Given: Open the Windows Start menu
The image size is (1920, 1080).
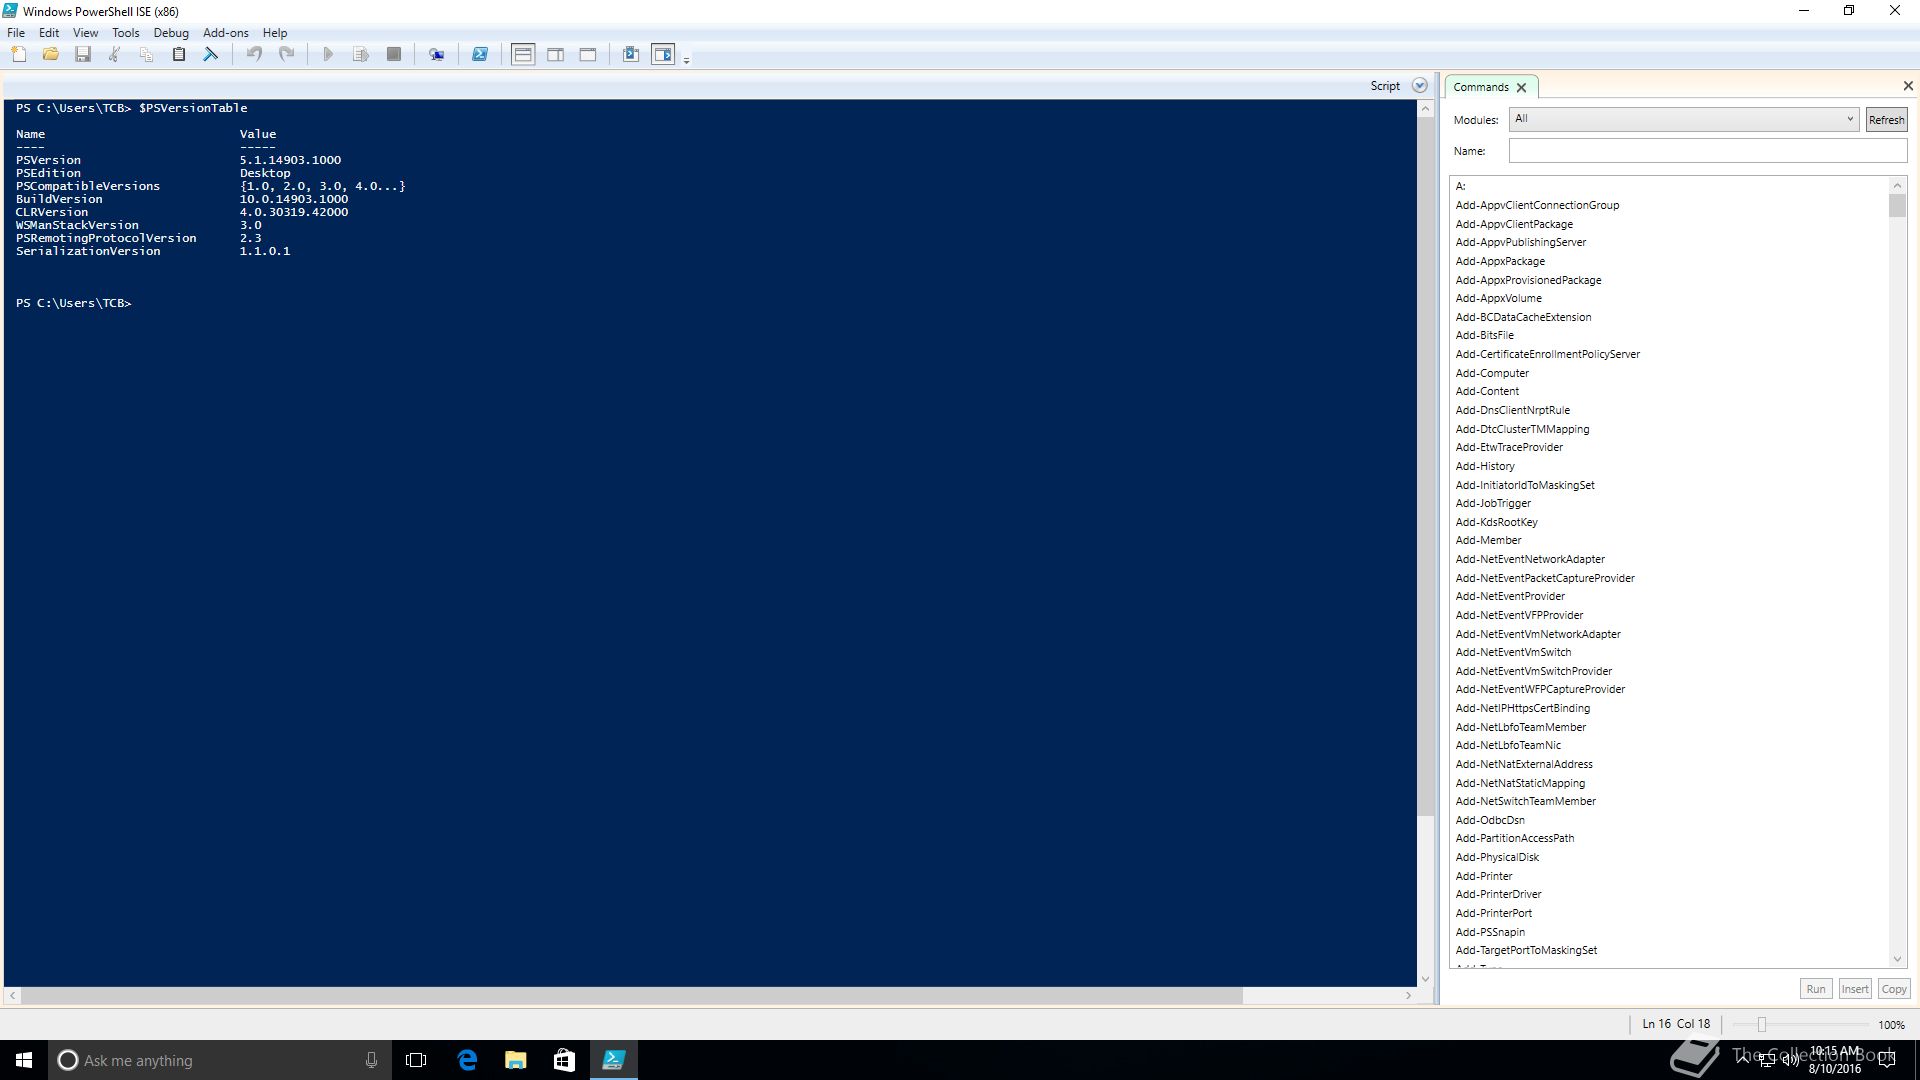Looking at the screenshot, I should click(x=24, y=1060).
